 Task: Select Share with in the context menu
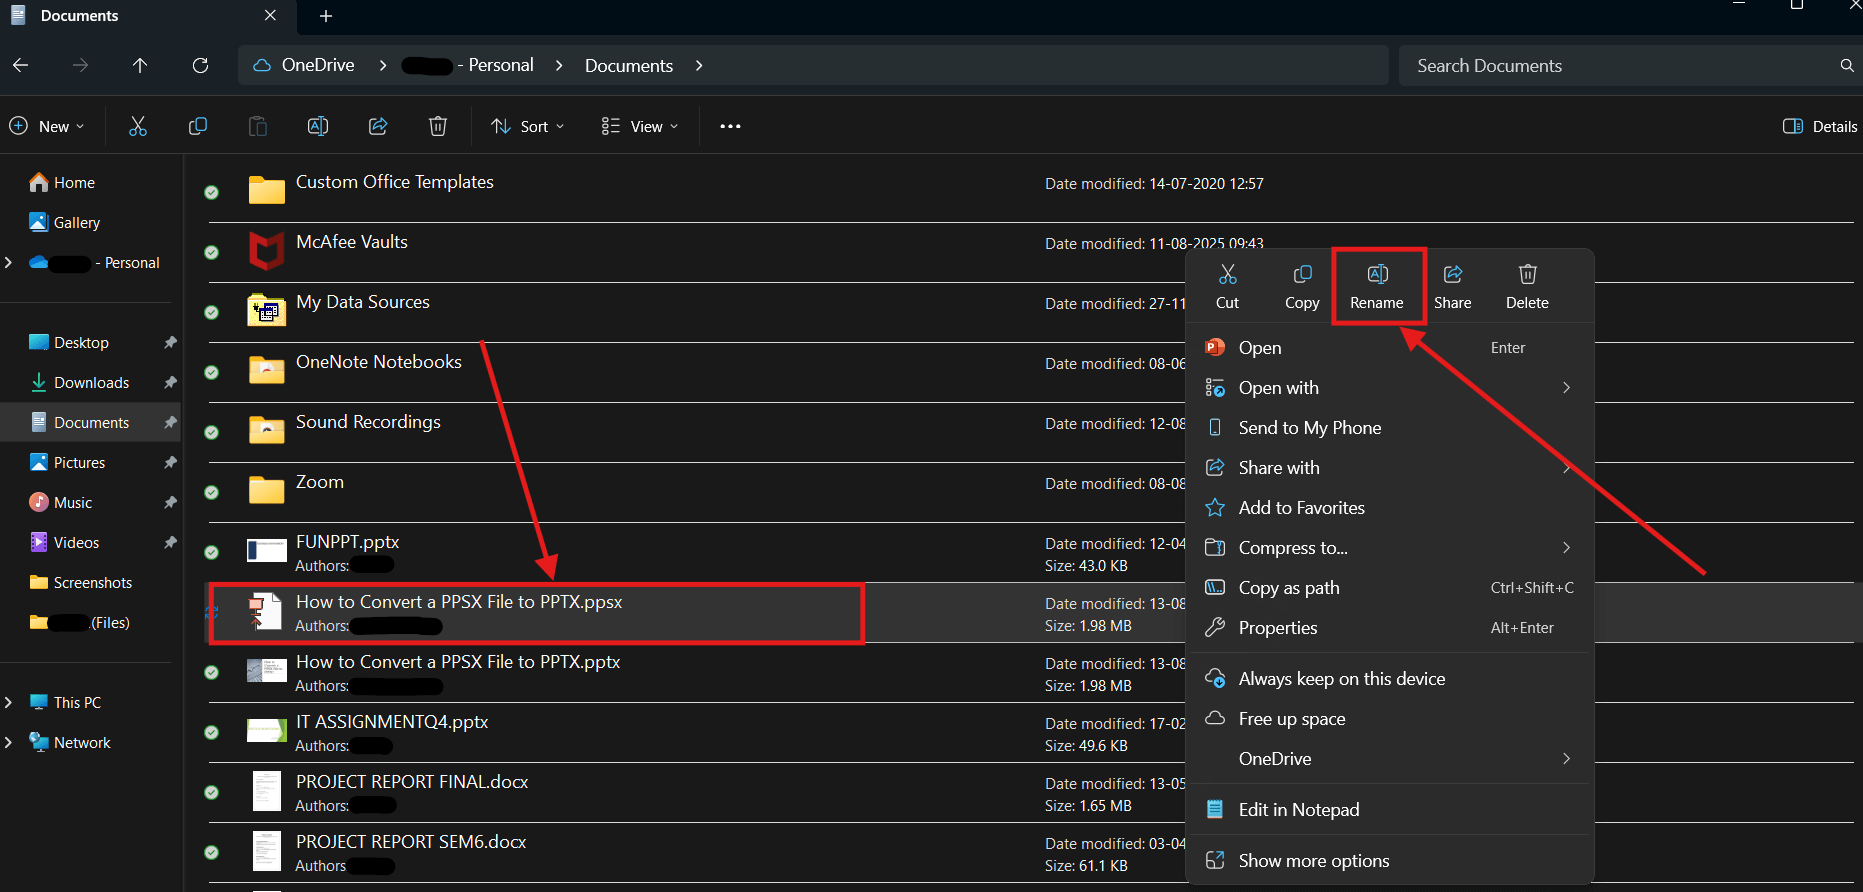pyautogui.click(x=1389, y=468)
